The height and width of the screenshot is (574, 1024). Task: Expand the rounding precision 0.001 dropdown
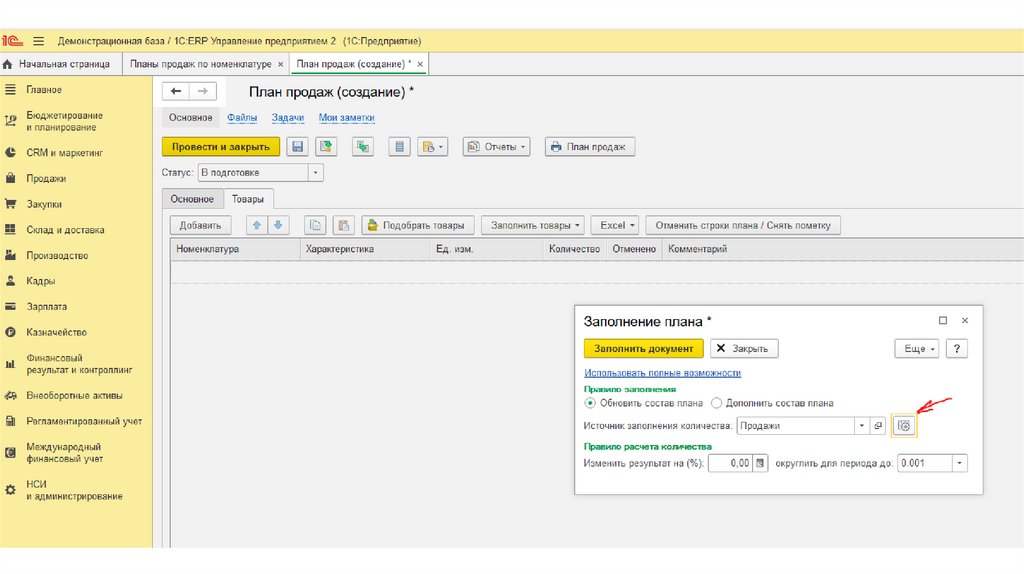[x=960, y=463]
